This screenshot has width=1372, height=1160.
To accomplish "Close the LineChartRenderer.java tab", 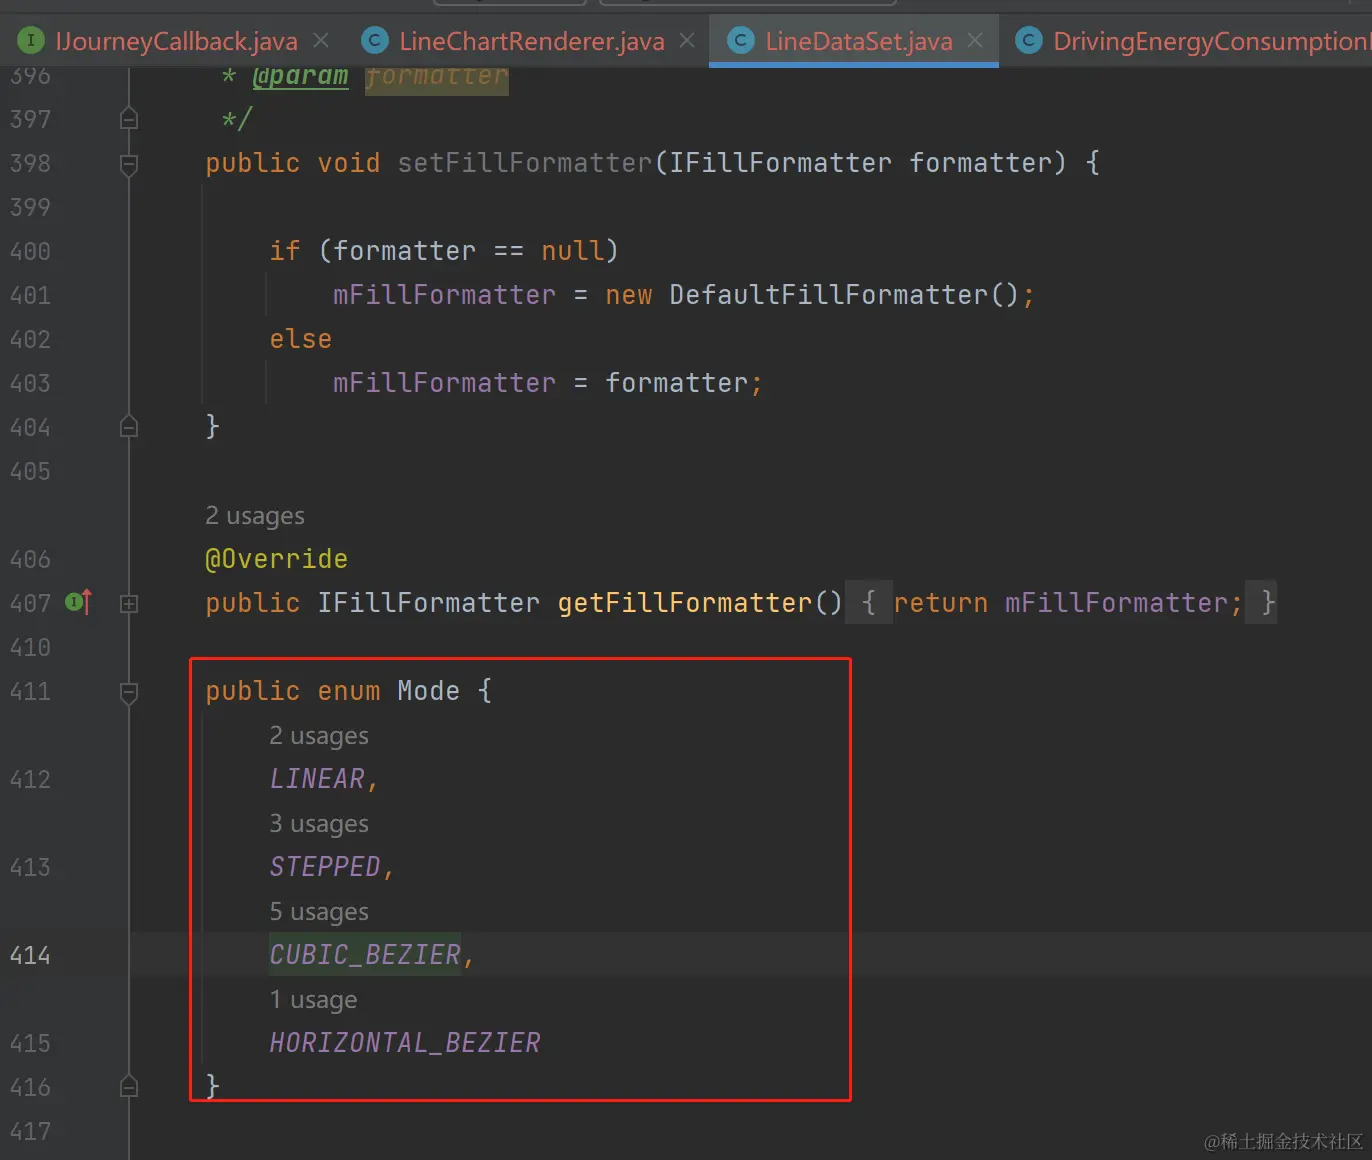I will point(687,41).
